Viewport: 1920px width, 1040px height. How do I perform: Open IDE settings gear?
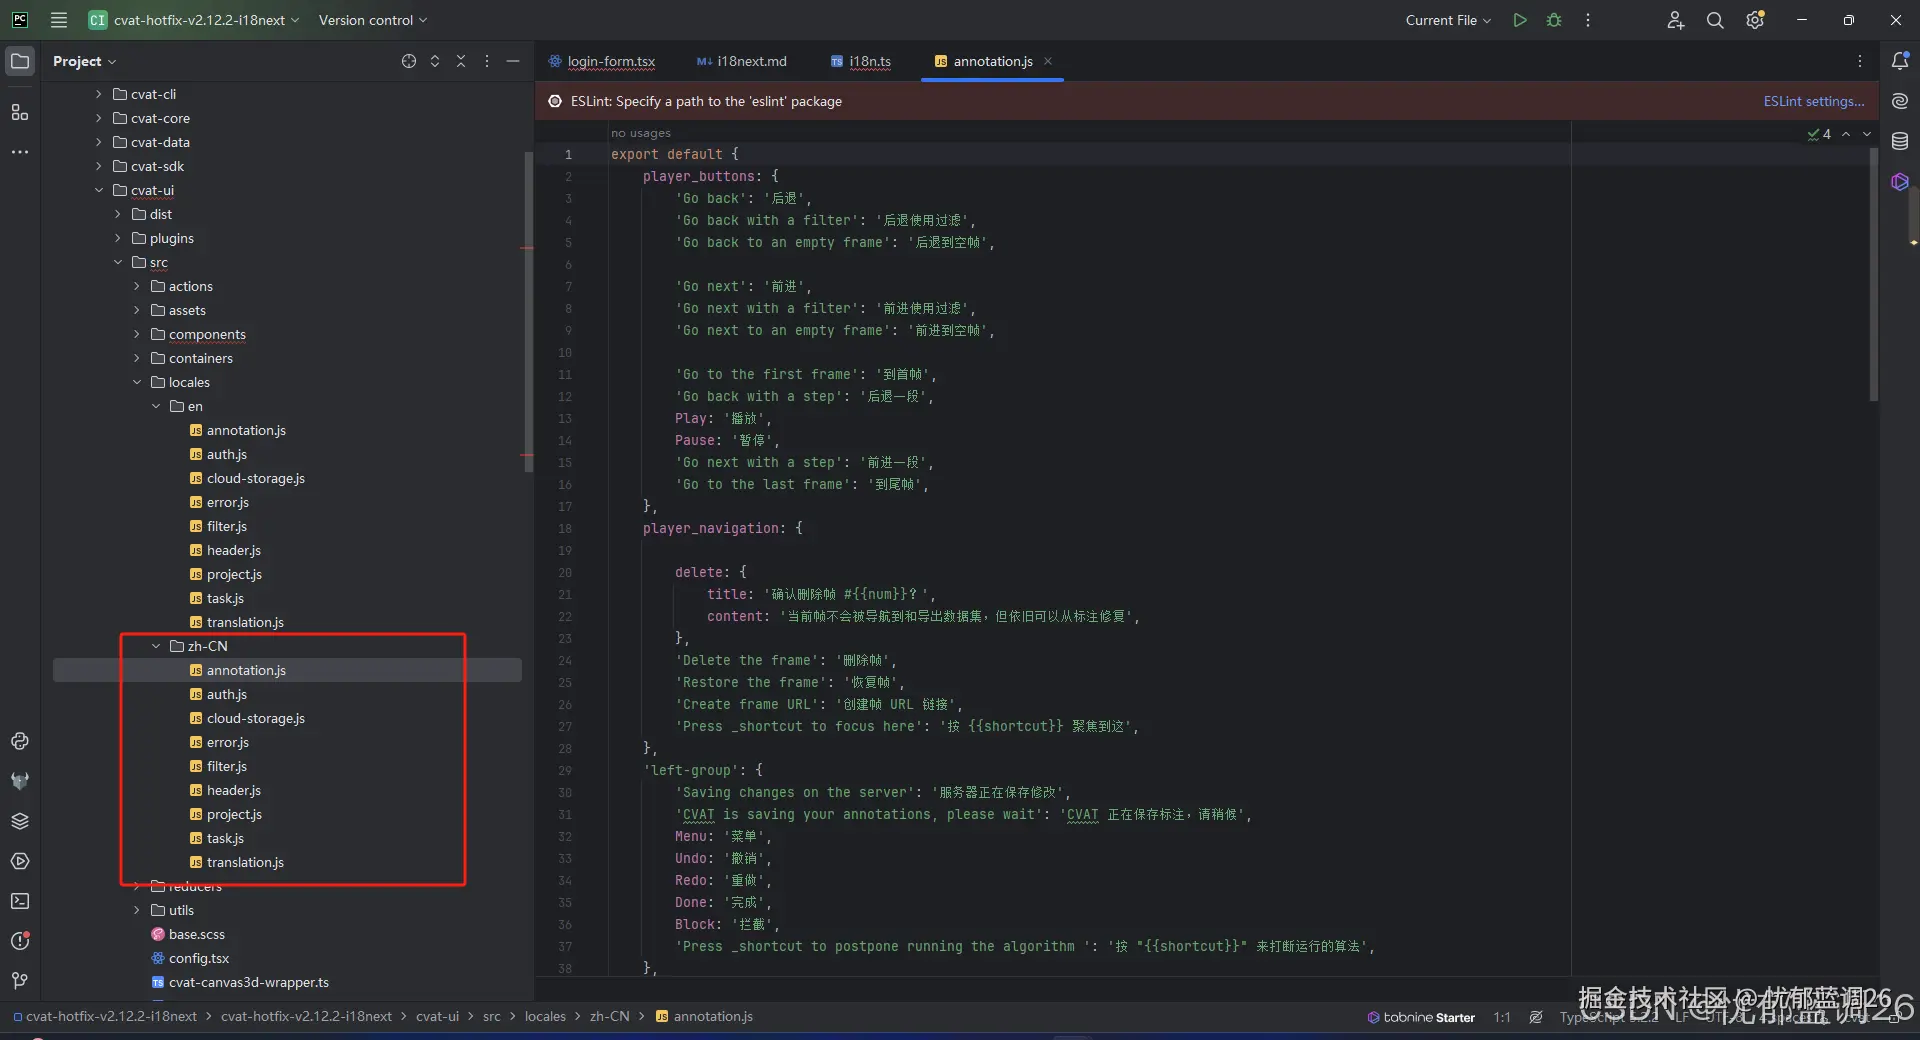point(1755,20)
